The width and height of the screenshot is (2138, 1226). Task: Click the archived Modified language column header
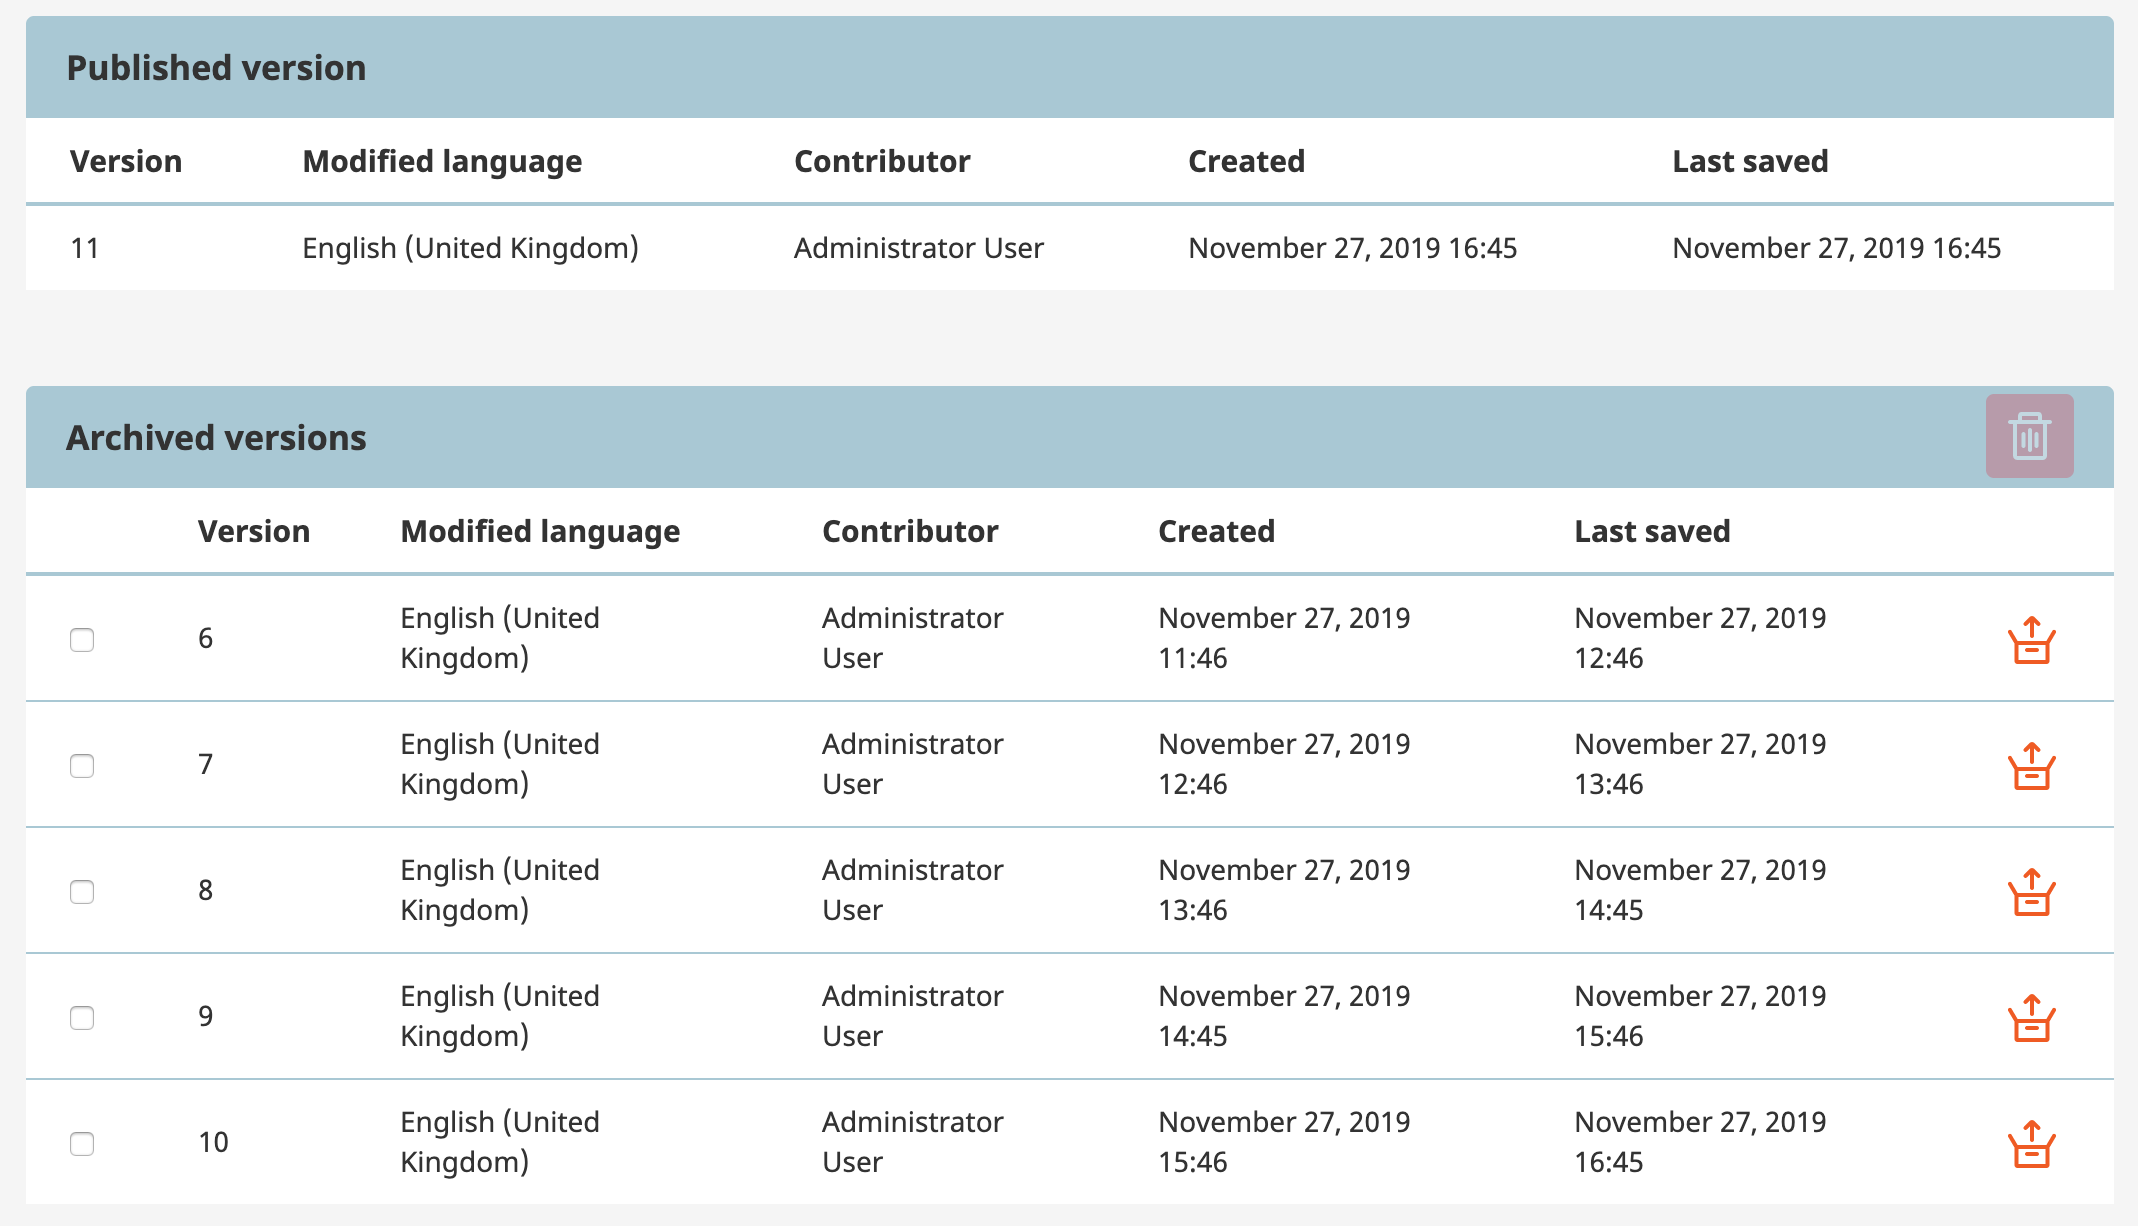pyautogui.click(x=540, y=531)
